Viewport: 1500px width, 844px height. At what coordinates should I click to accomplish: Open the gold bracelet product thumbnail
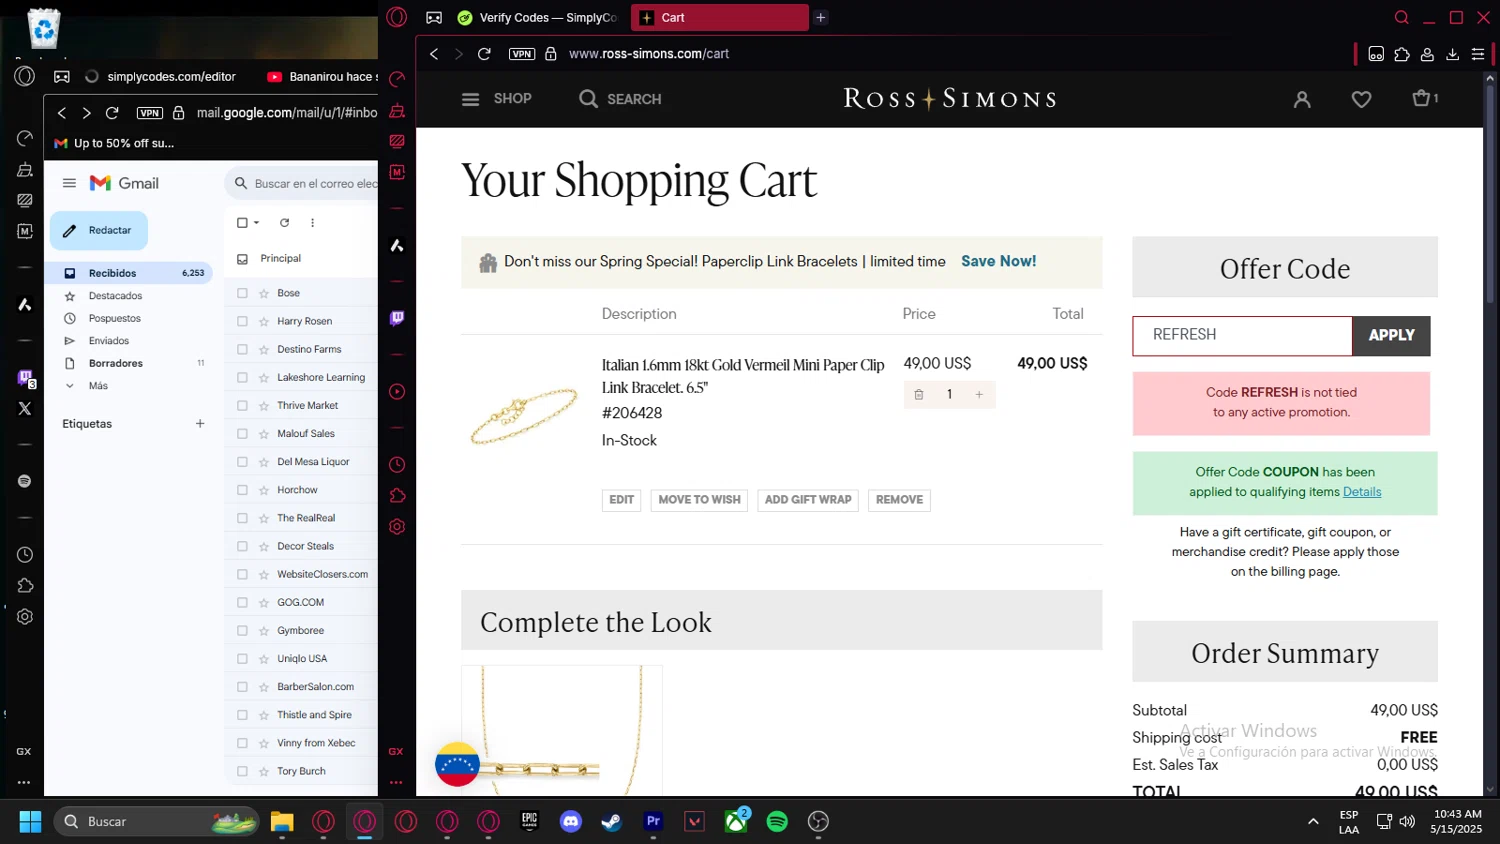coord(523,414)
